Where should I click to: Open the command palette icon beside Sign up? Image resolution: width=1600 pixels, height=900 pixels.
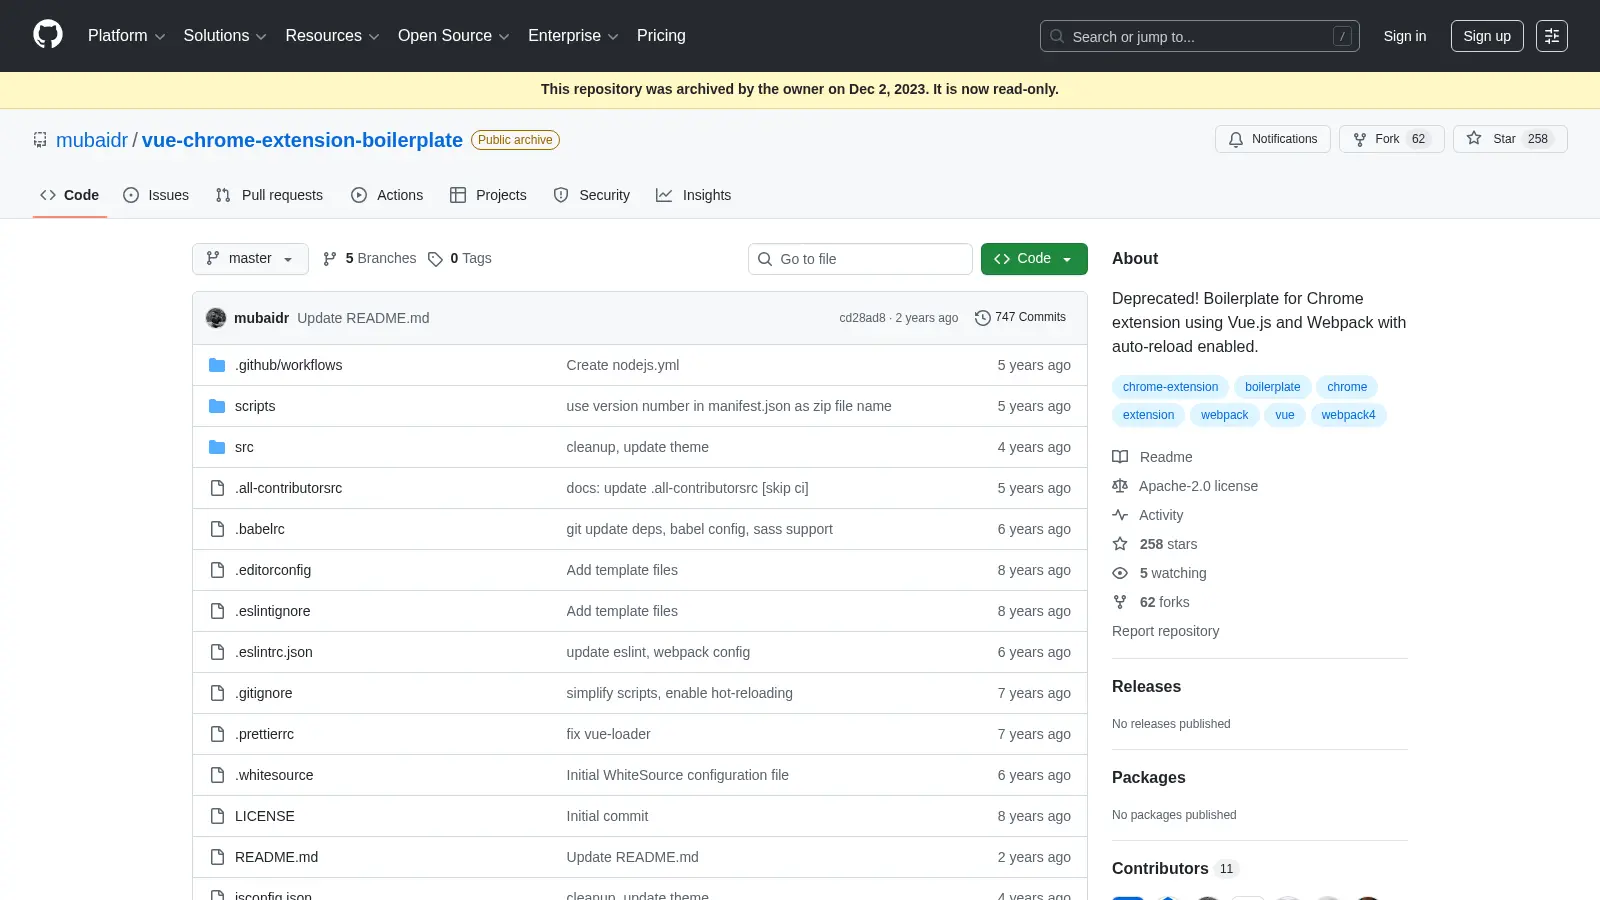coord(1552,36)
